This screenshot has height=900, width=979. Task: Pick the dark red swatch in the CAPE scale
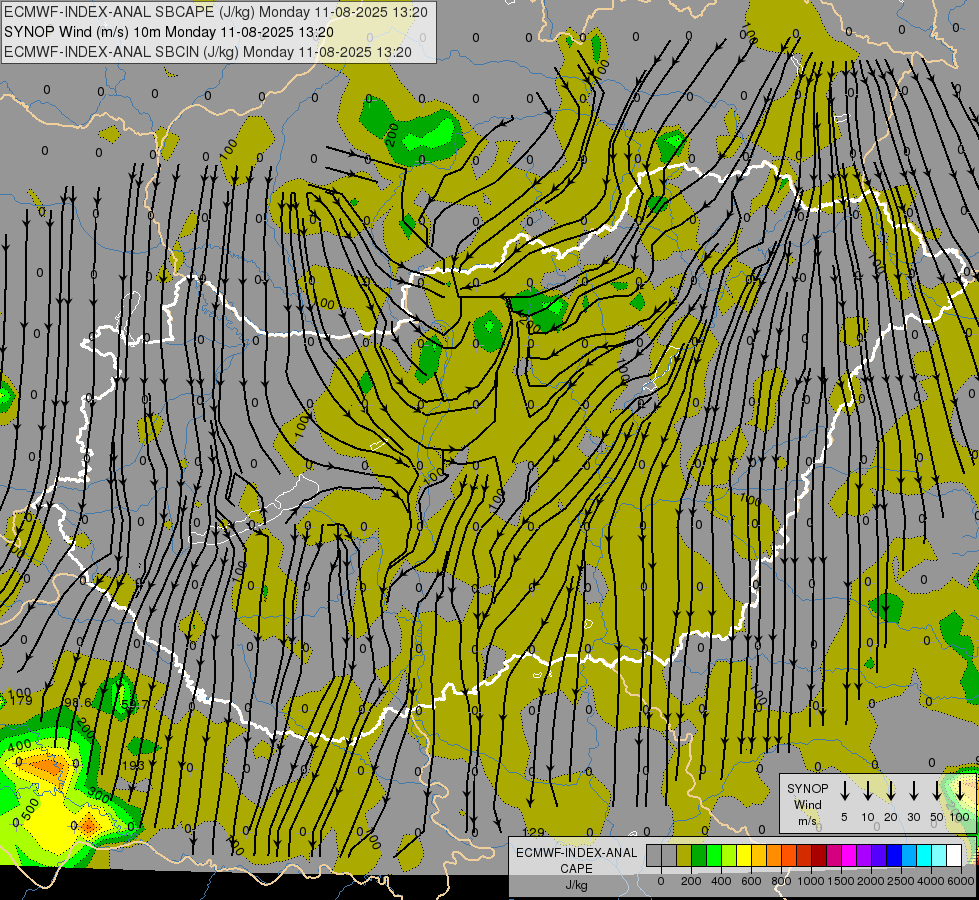tap(819, 855)
